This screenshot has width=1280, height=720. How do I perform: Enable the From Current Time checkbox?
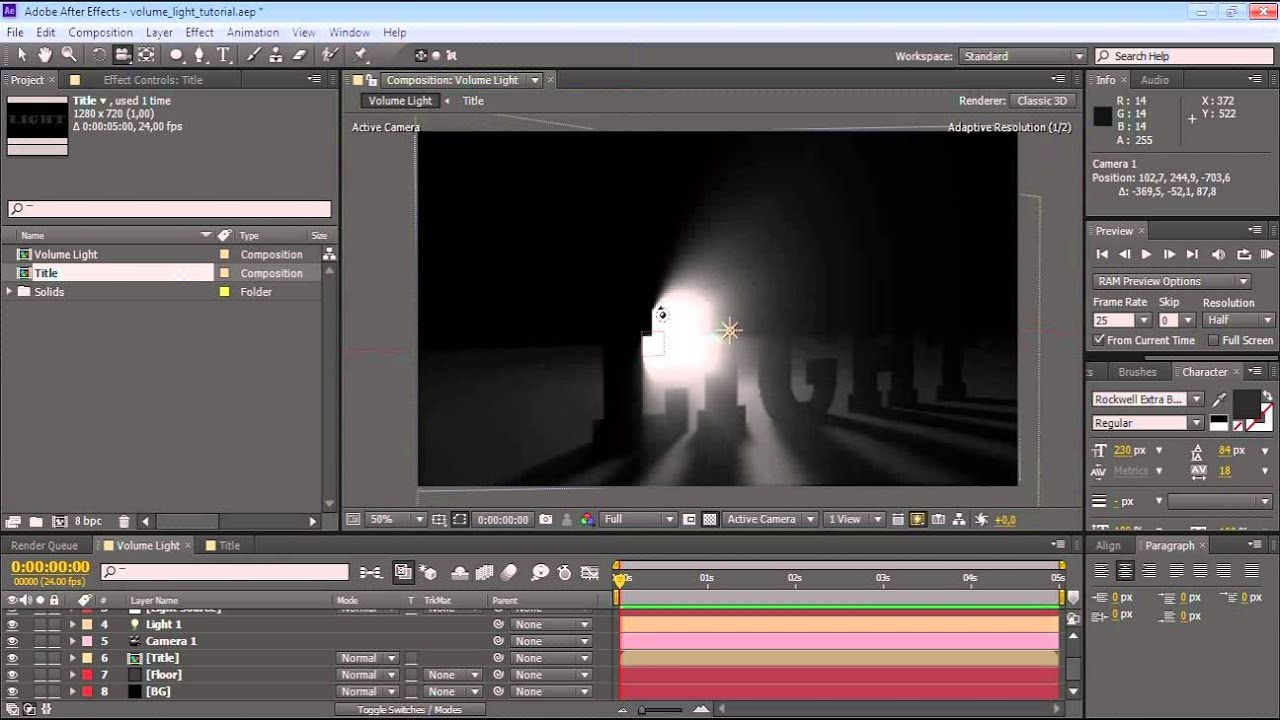click(1100, 340)
